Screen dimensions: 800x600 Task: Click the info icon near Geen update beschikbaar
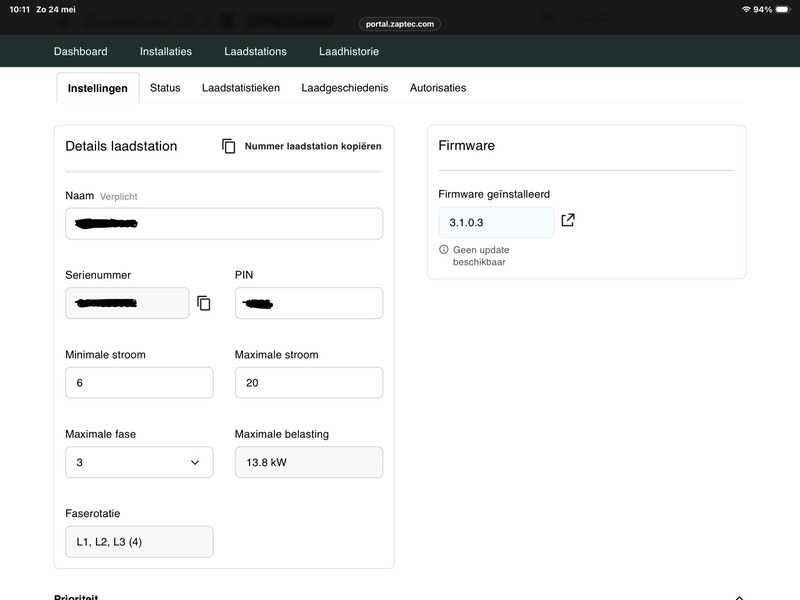(x=444, y=249)
